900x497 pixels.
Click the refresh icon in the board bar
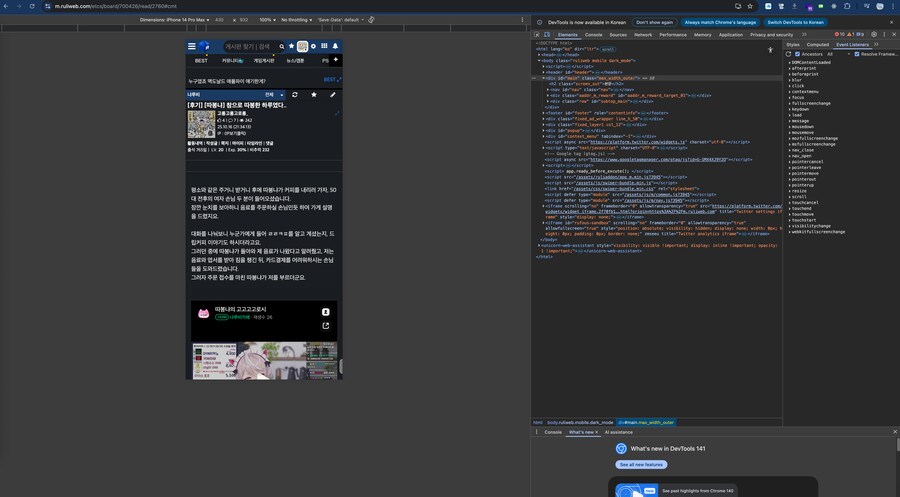point(295,95)
